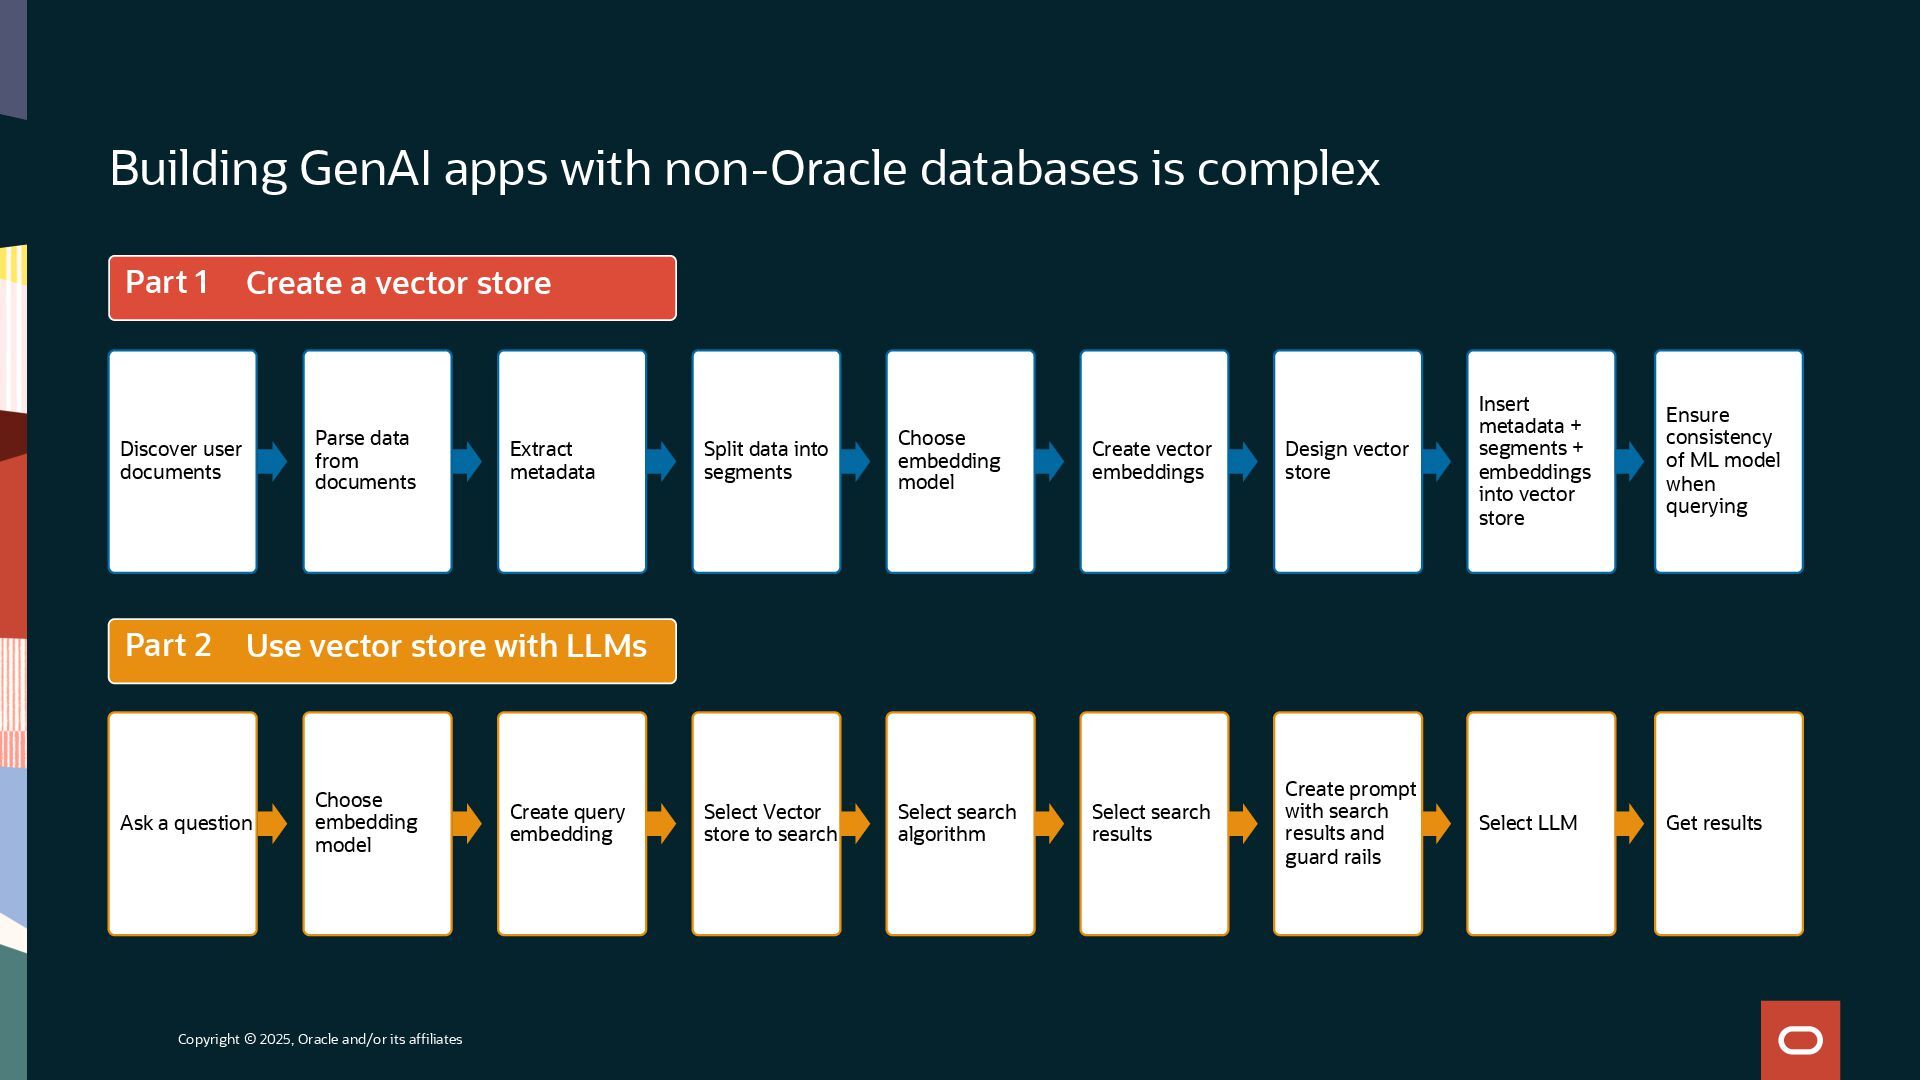Click the Oracle logo icon
The width and height of the screenshot is (1920, 1080).
pyautogui.click(x=1800, y=1041)
